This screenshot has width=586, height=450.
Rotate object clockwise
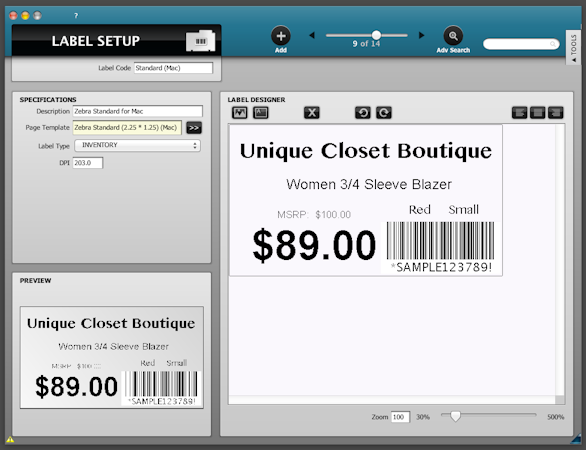coord(384,112)
